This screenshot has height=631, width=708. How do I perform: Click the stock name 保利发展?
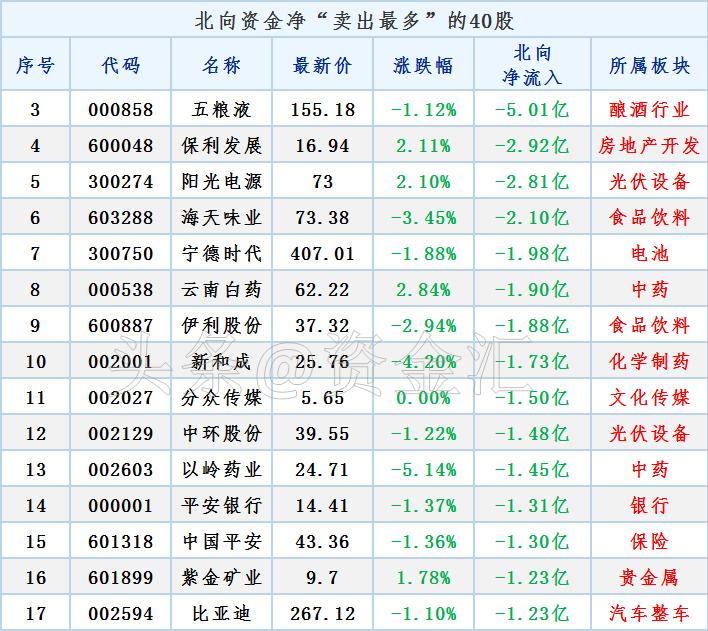click(221, 145)
